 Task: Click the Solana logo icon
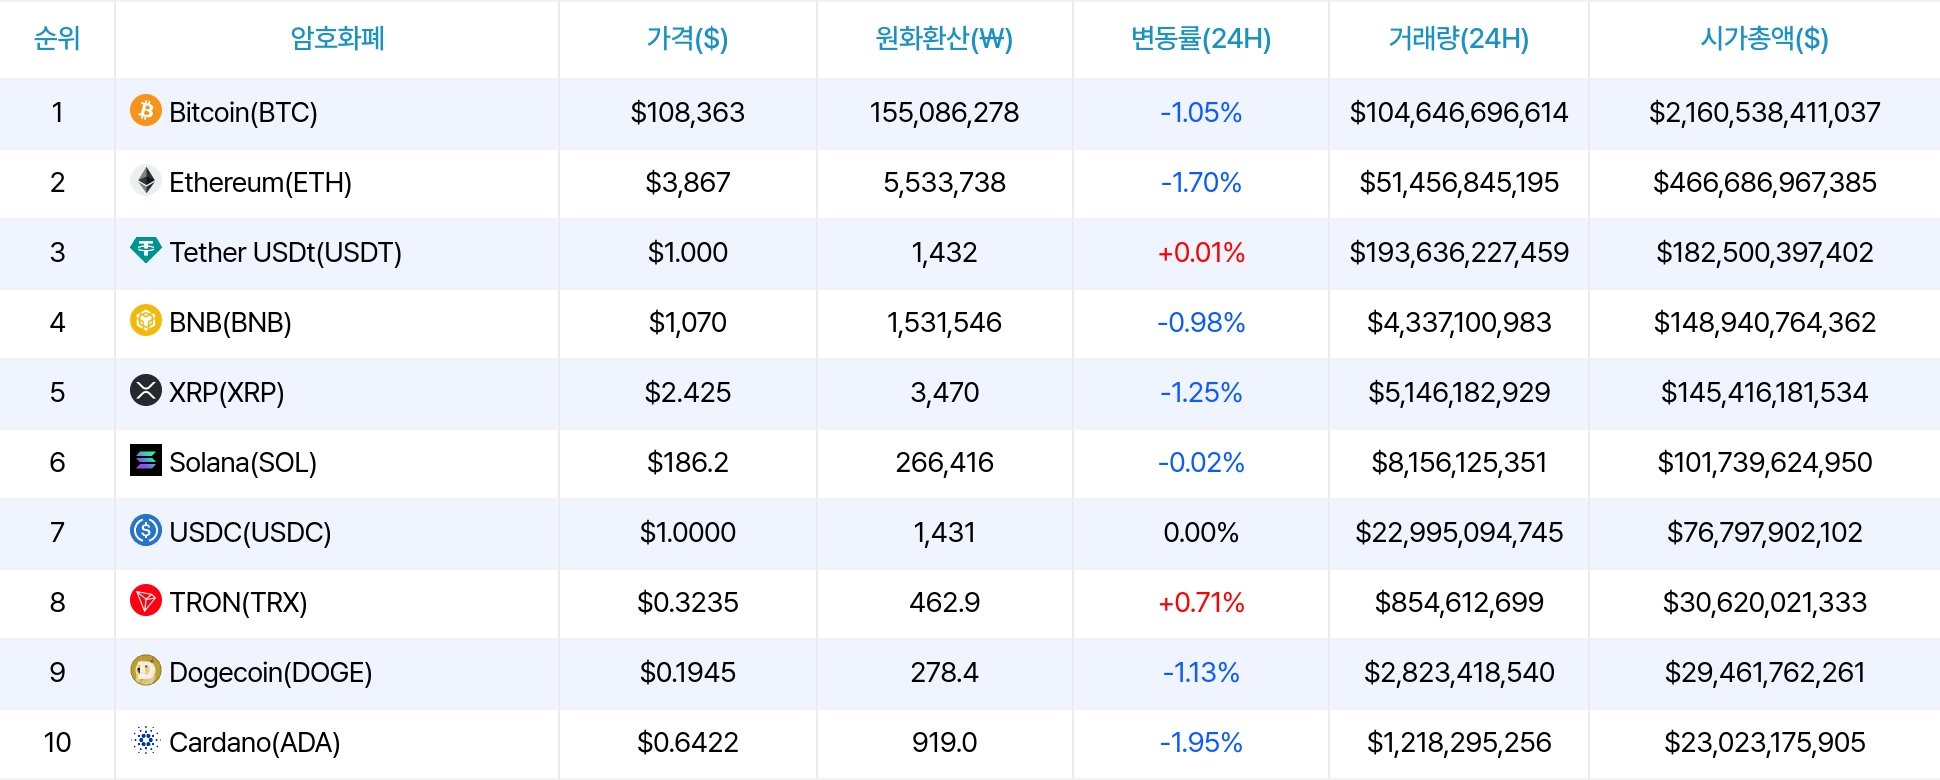point(146,460)
